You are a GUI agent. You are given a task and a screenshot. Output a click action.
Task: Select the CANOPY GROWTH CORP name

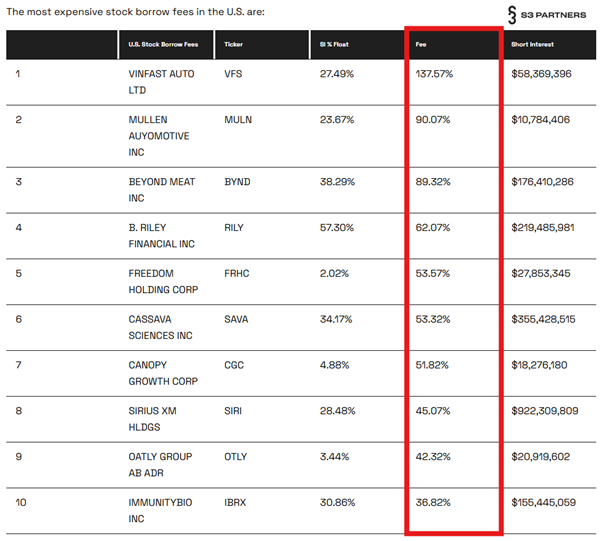[x=160, y=372]
